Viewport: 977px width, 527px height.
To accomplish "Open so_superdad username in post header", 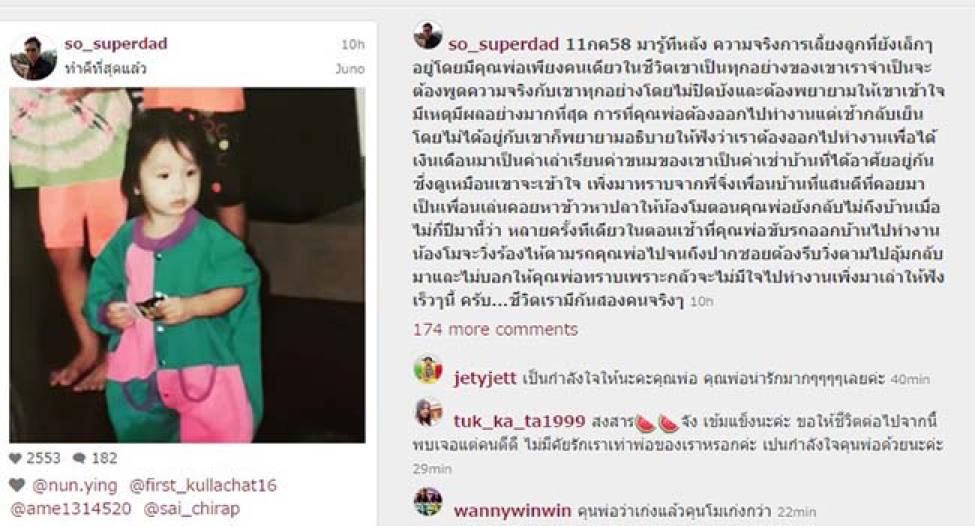I will click(116, 44).
